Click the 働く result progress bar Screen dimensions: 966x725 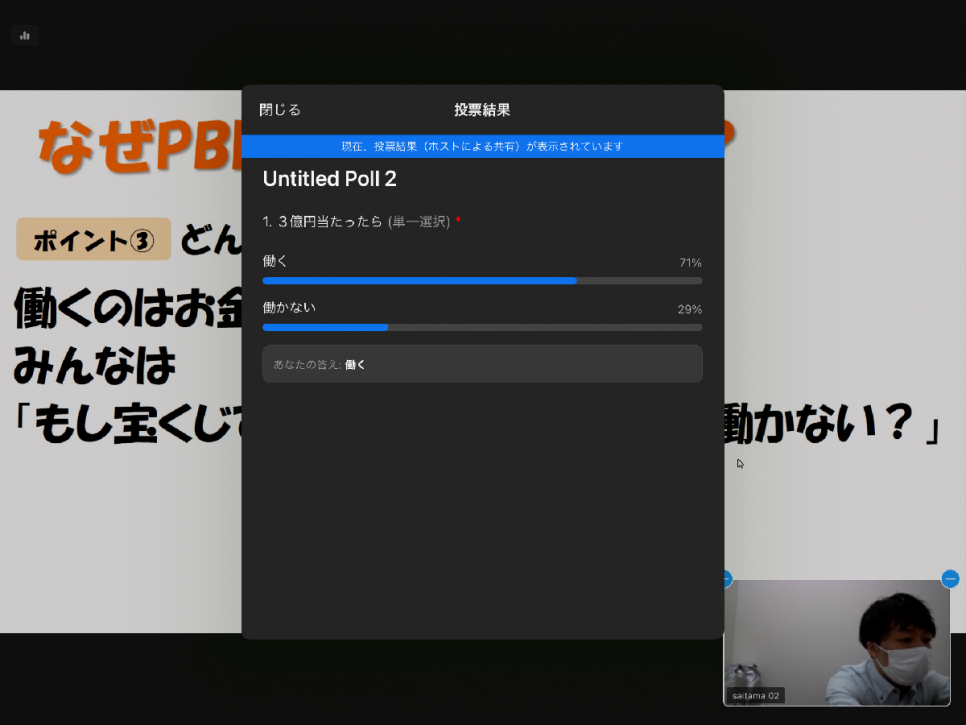pyautogui.click(x=482, y=281)
